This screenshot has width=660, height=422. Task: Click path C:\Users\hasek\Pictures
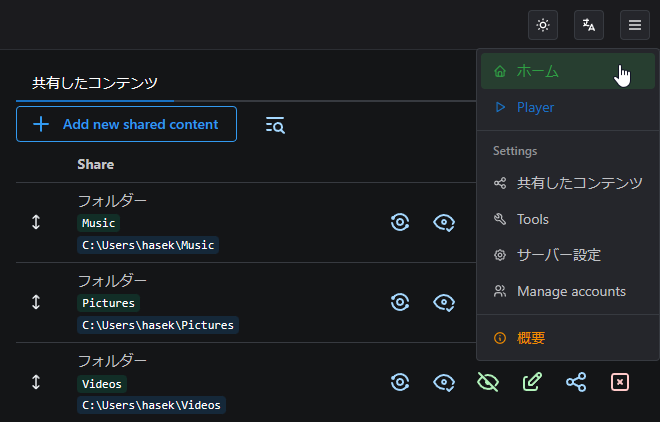(x=158, y=325)
